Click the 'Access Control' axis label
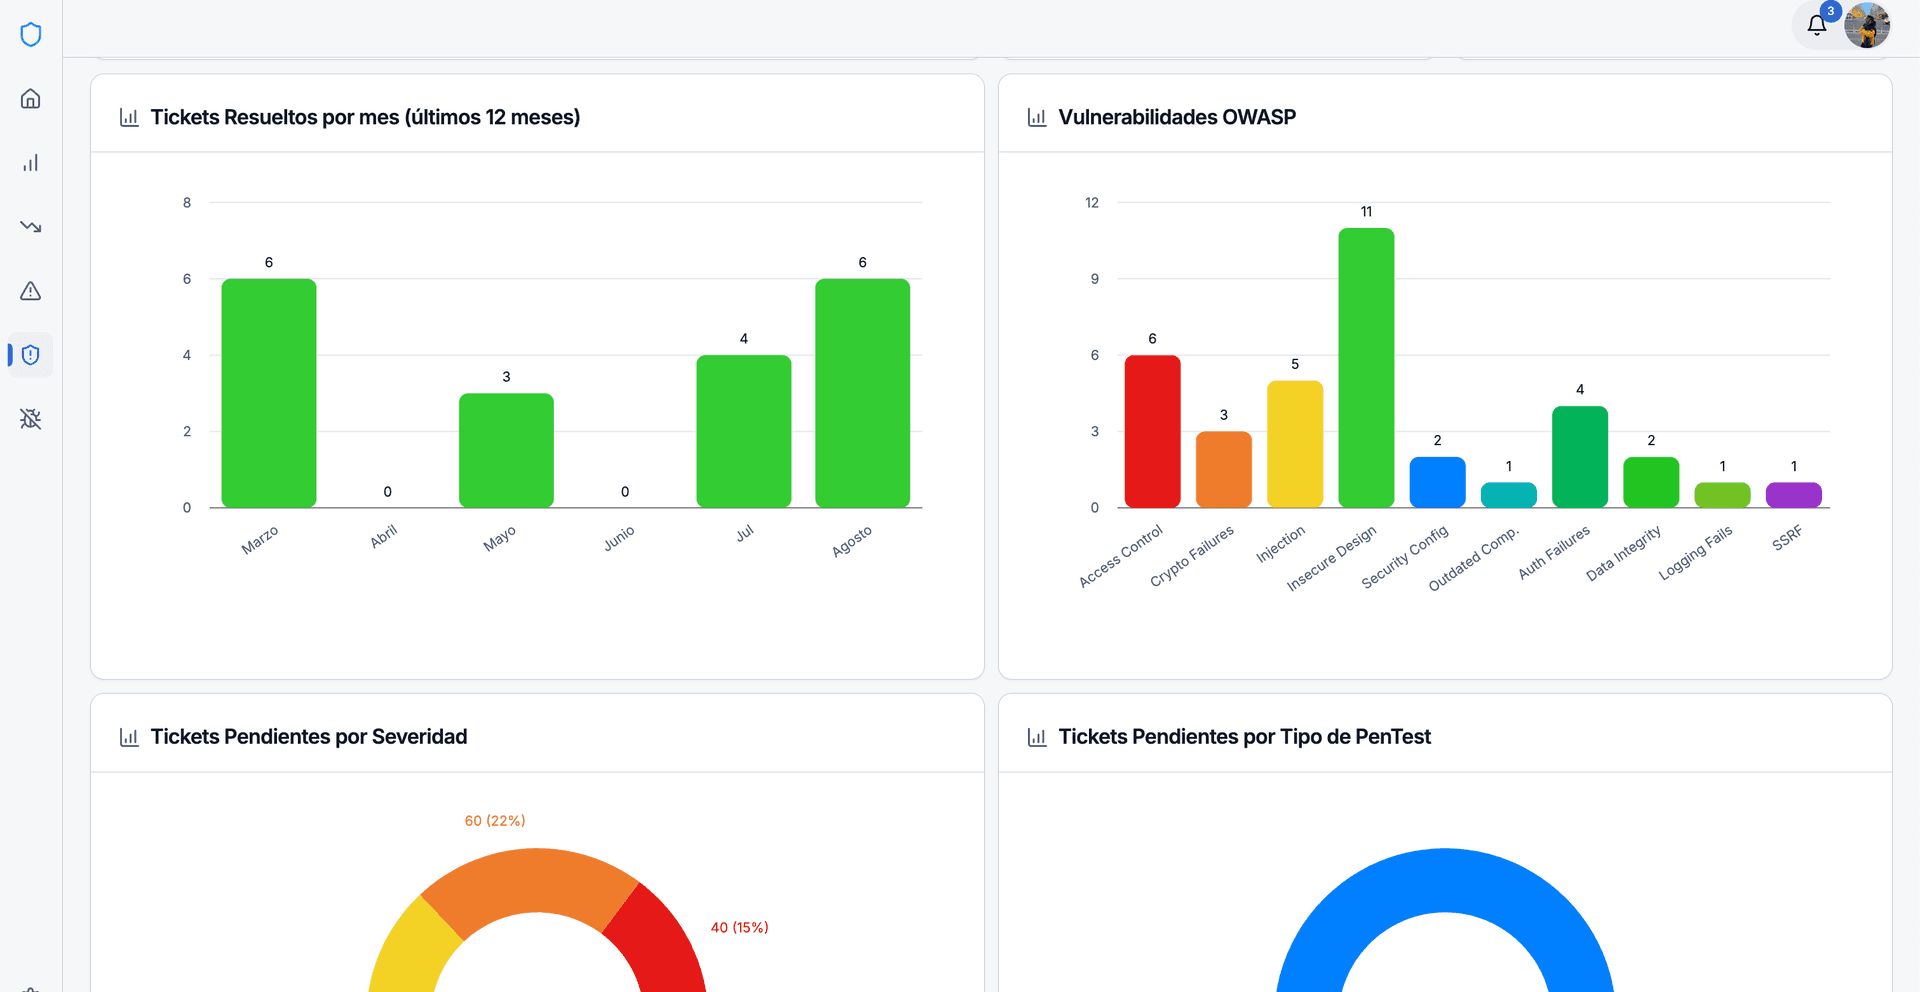 1121,556
